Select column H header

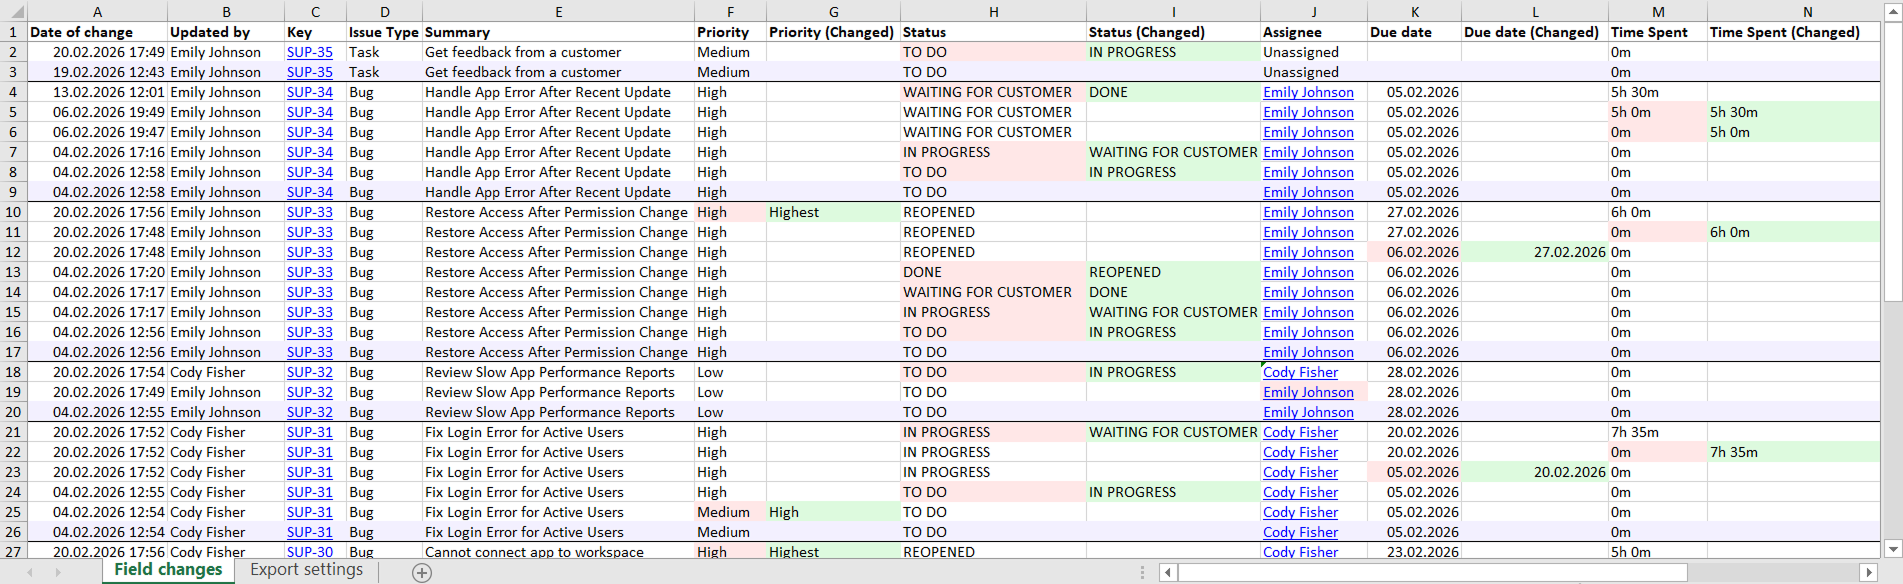tap(993, 11)
